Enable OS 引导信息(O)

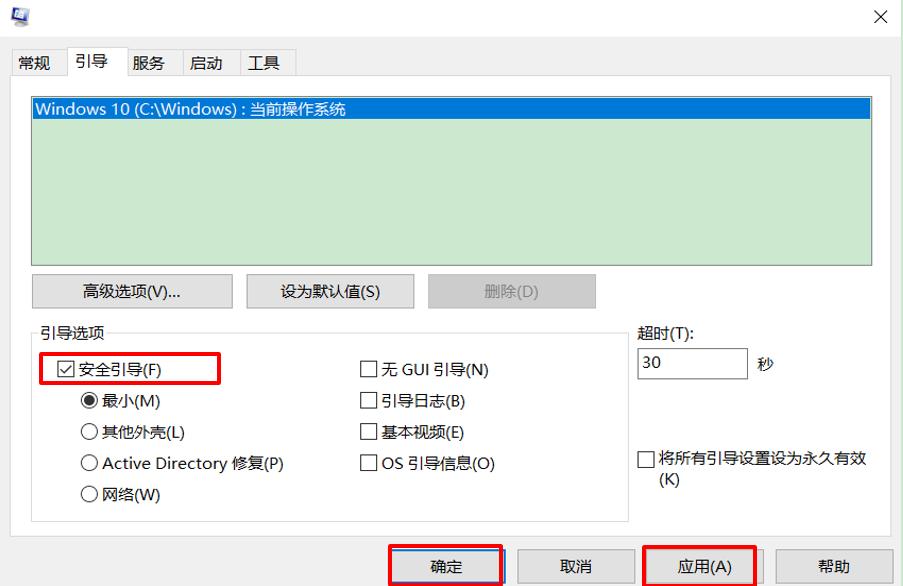click(369, 463)
